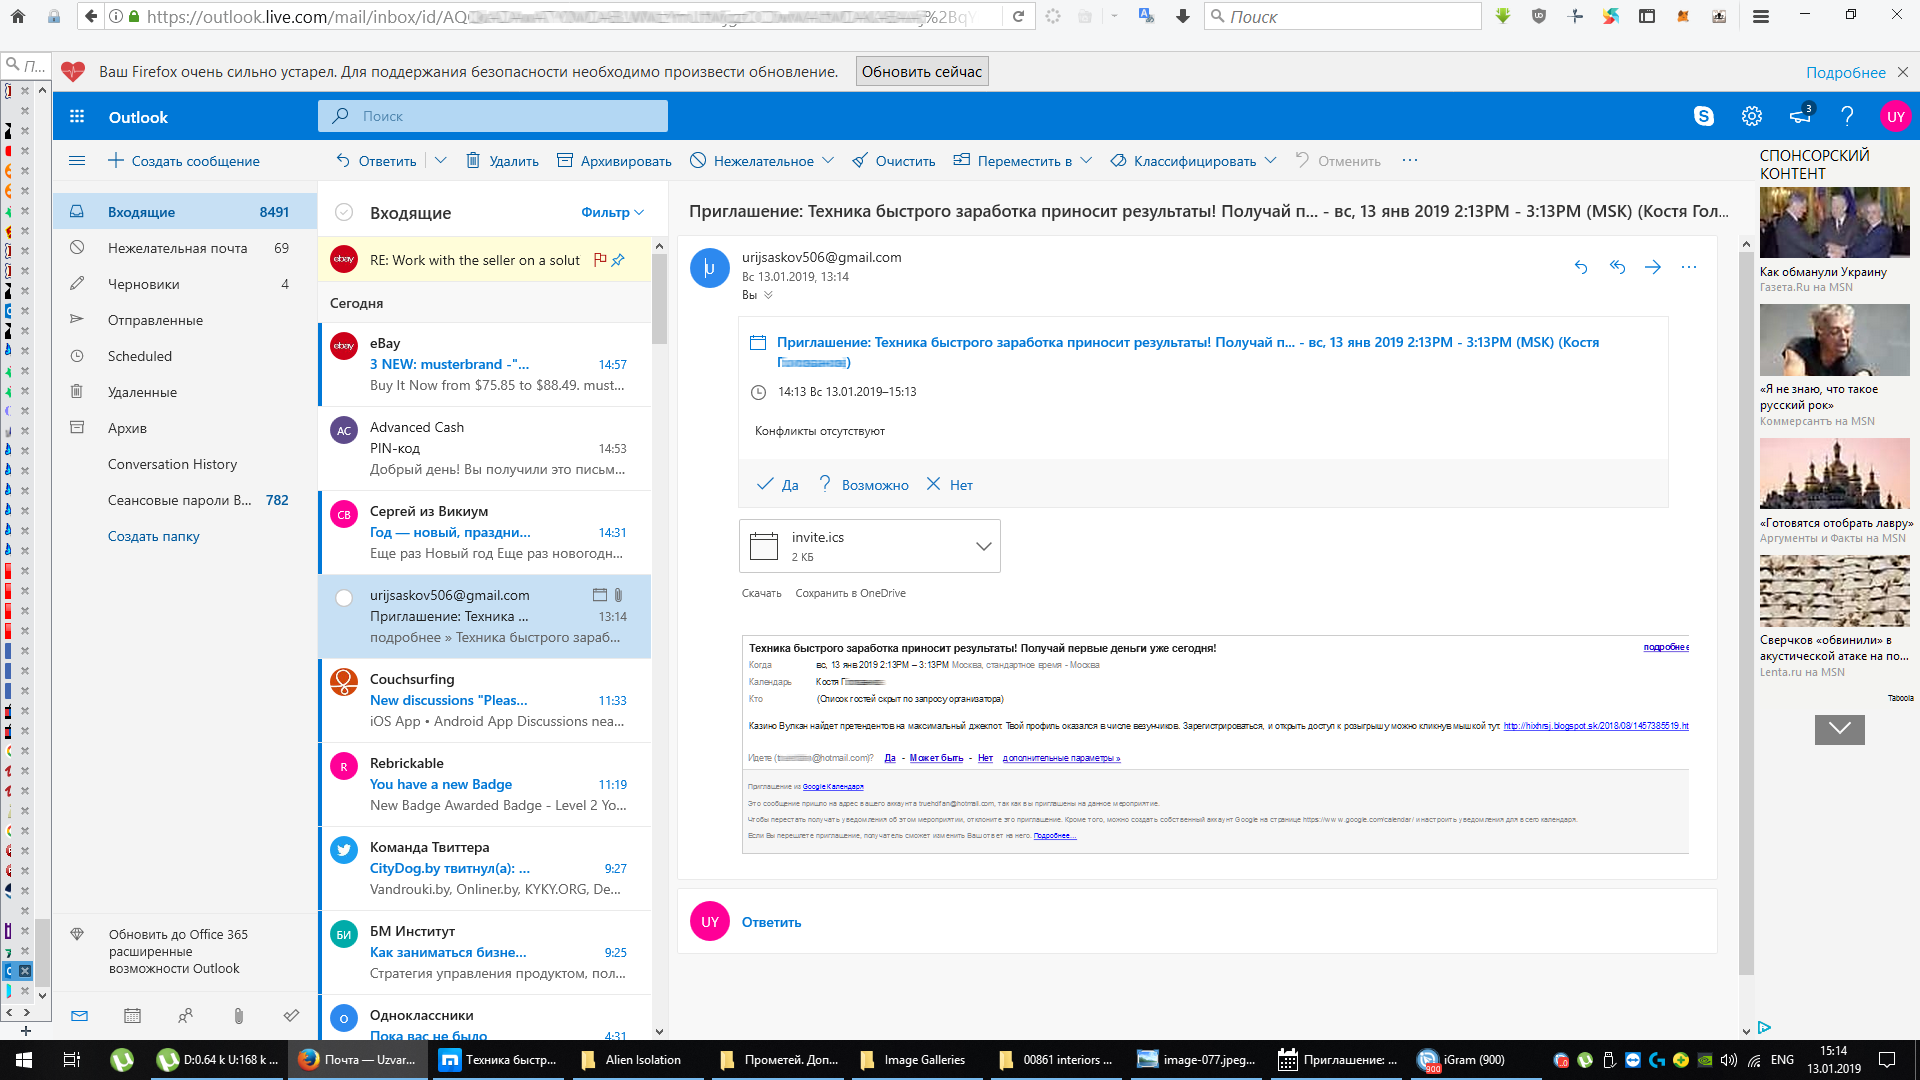The width and height of the screenshot is (1920, 1080).
Task: Toggle the select-all circle beside Входящие
Action: click(x=344, y=212)
